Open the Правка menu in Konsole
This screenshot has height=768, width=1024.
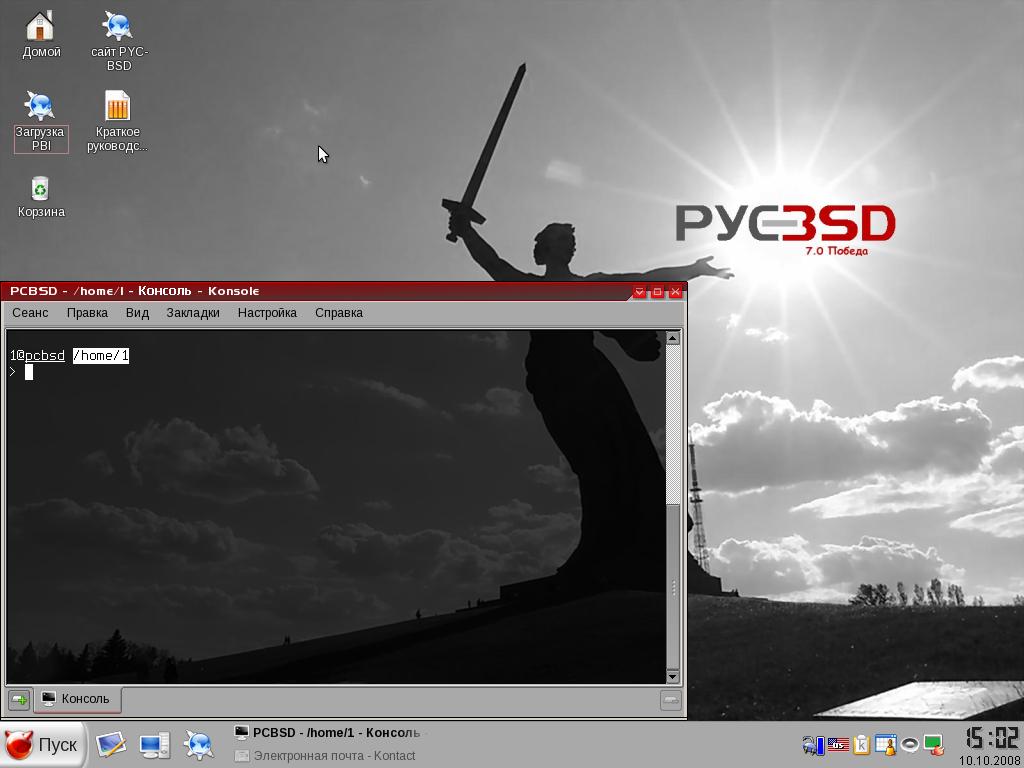(87, 313)
